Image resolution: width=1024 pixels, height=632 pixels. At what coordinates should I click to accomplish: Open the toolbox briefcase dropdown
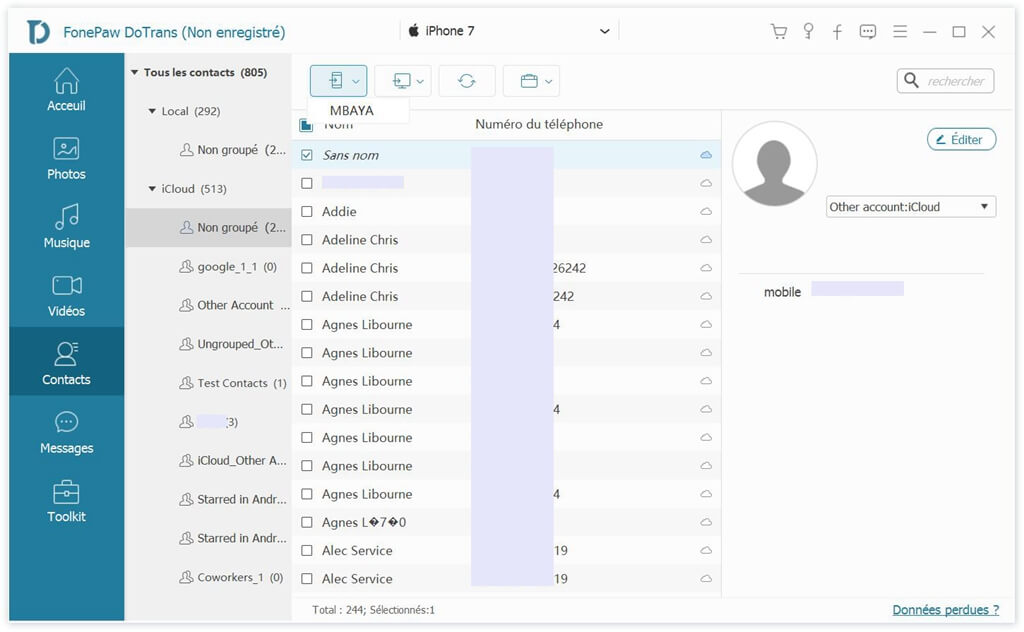coord(532,81)
